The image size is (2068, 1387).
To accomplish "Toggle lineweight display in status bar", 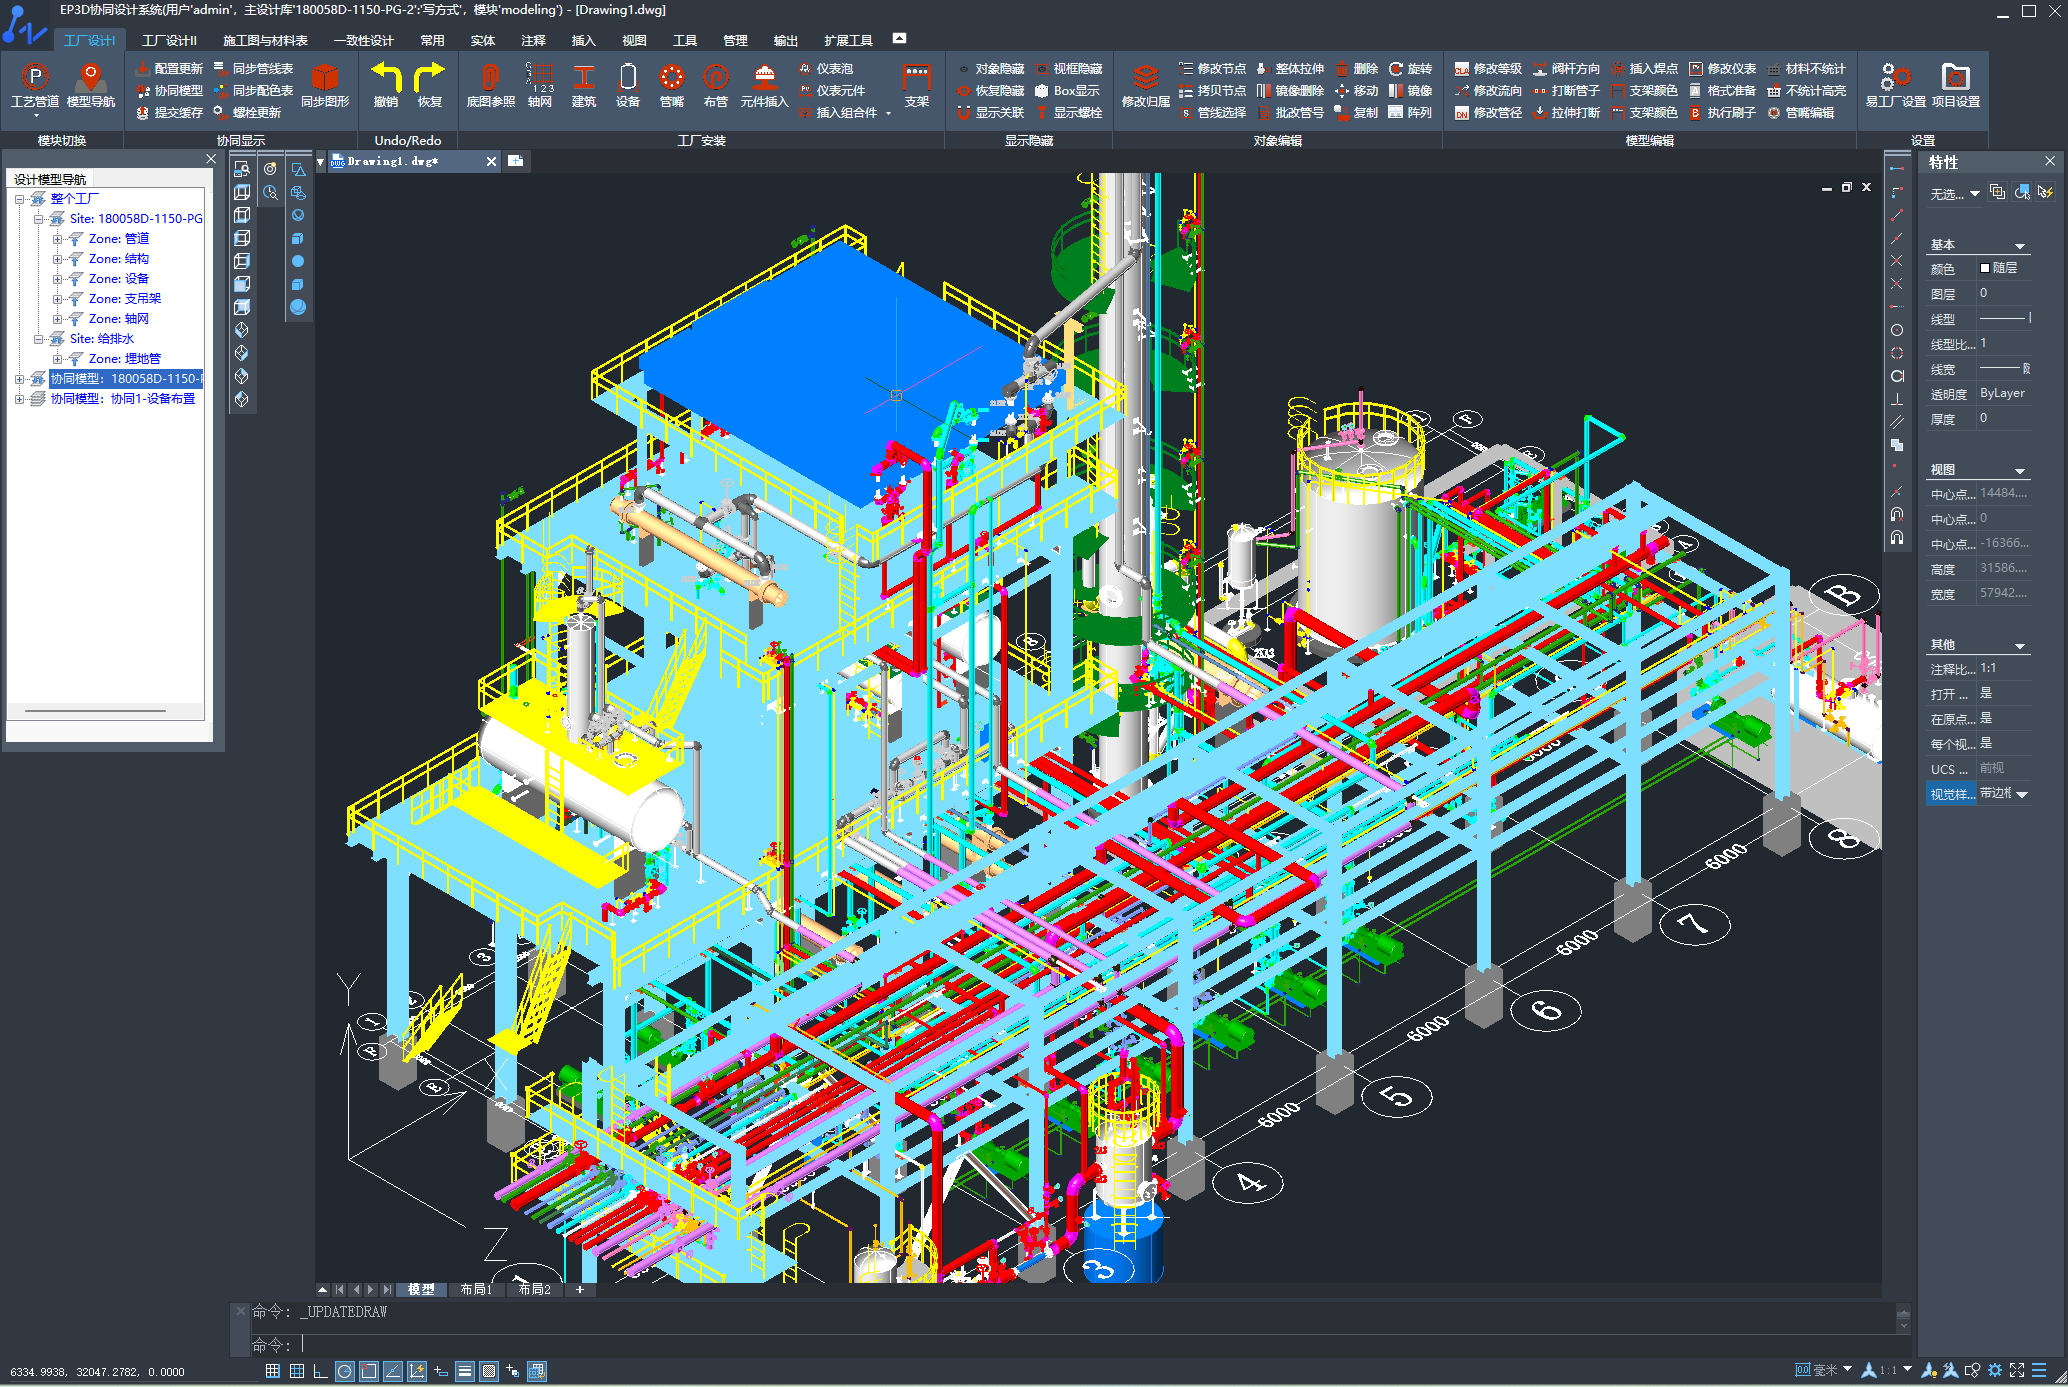I will (465, 1371).
